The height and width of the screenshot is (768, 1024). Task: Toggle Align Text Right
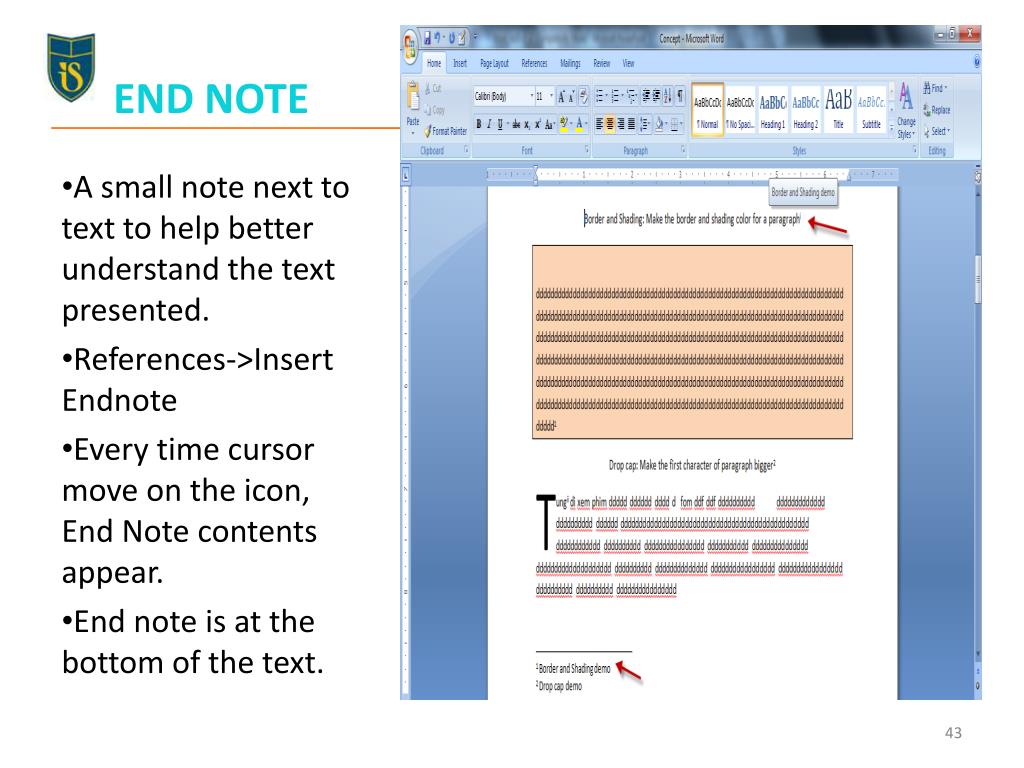coord(621,123)
